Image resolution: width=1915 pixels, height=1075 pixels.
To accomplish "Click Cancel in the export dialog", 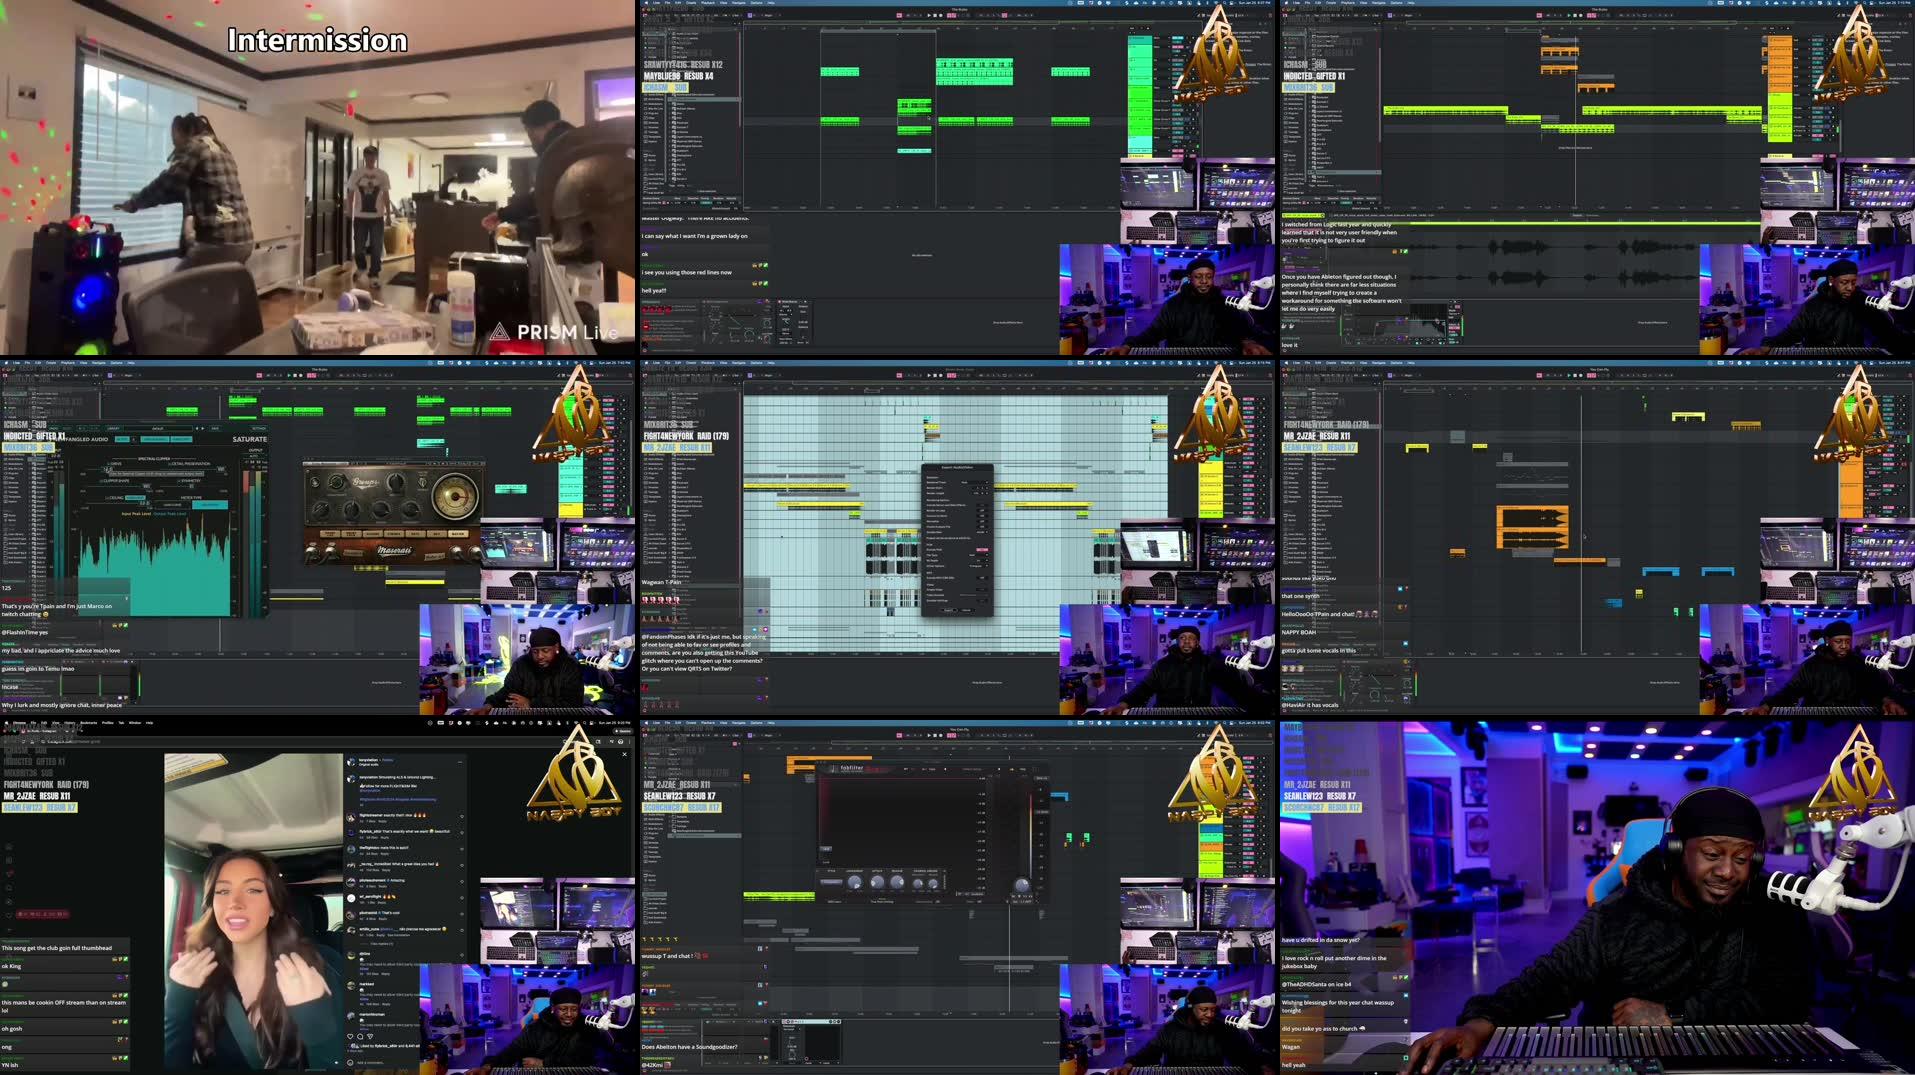I will pos(967,610).
